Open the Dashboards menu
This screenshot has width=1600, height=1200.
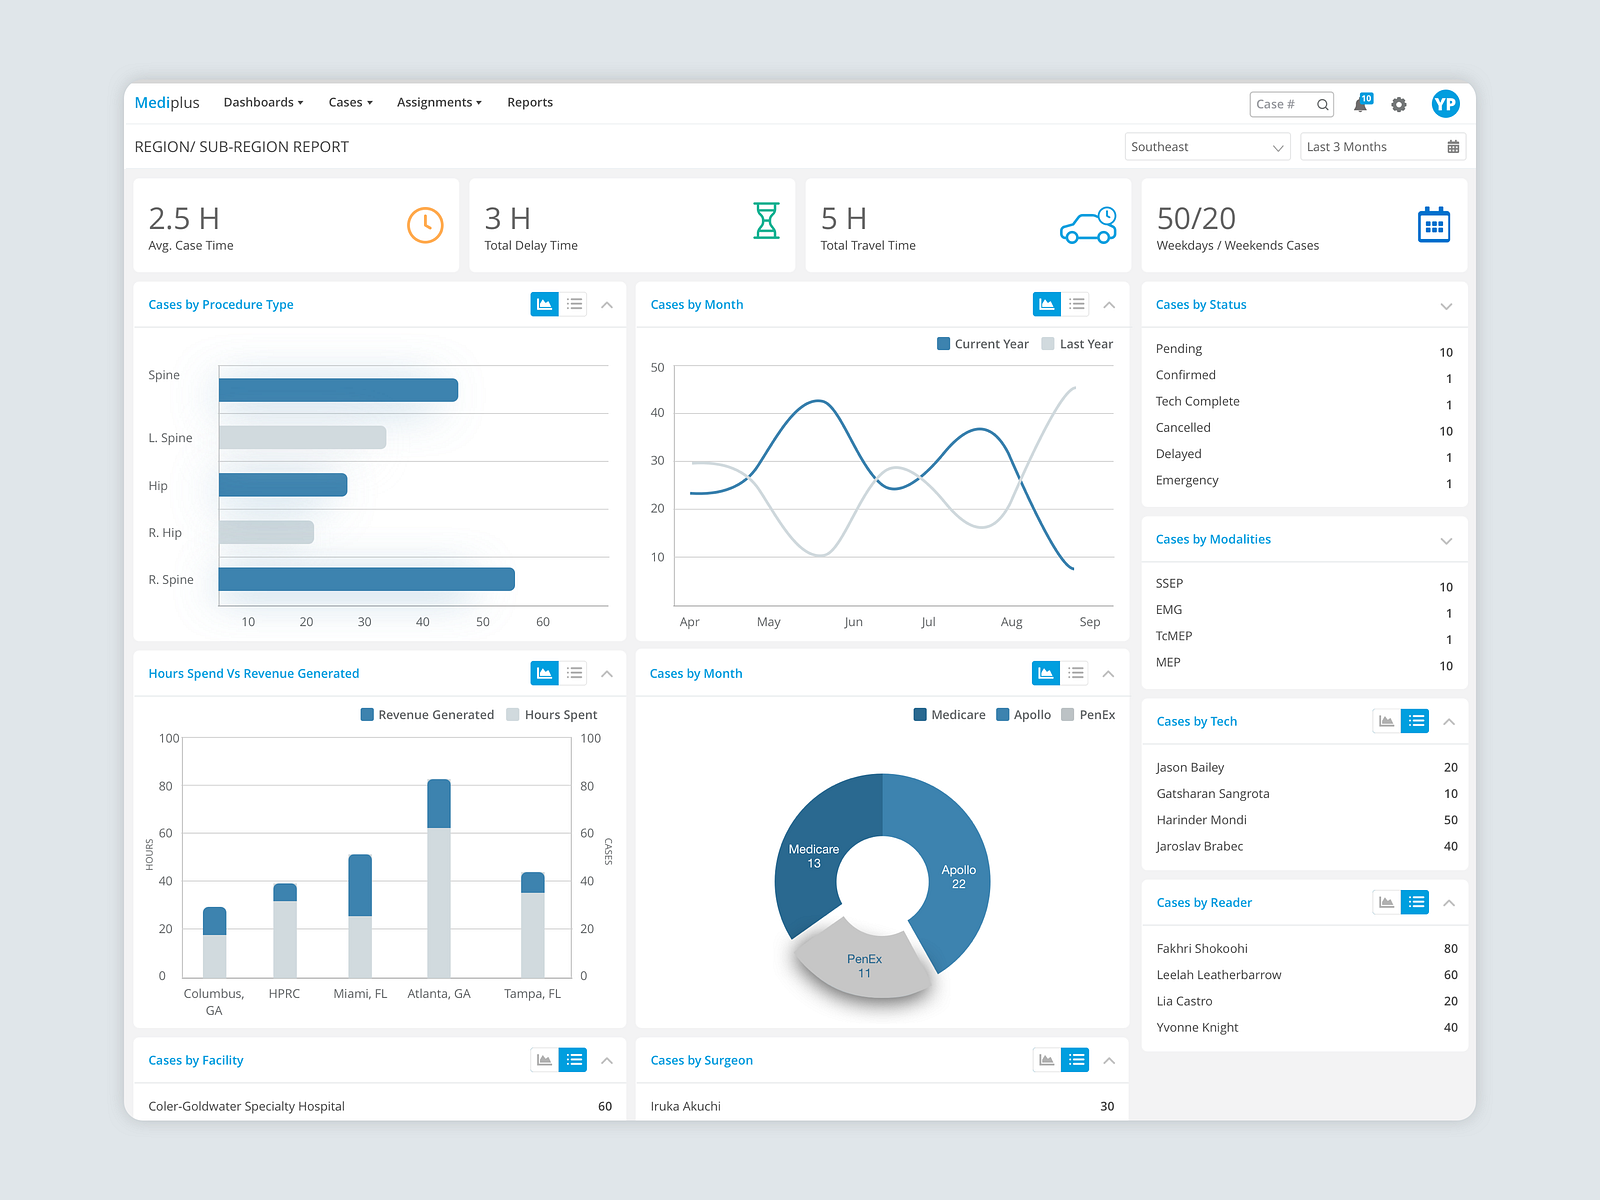(x=262, y=102)
